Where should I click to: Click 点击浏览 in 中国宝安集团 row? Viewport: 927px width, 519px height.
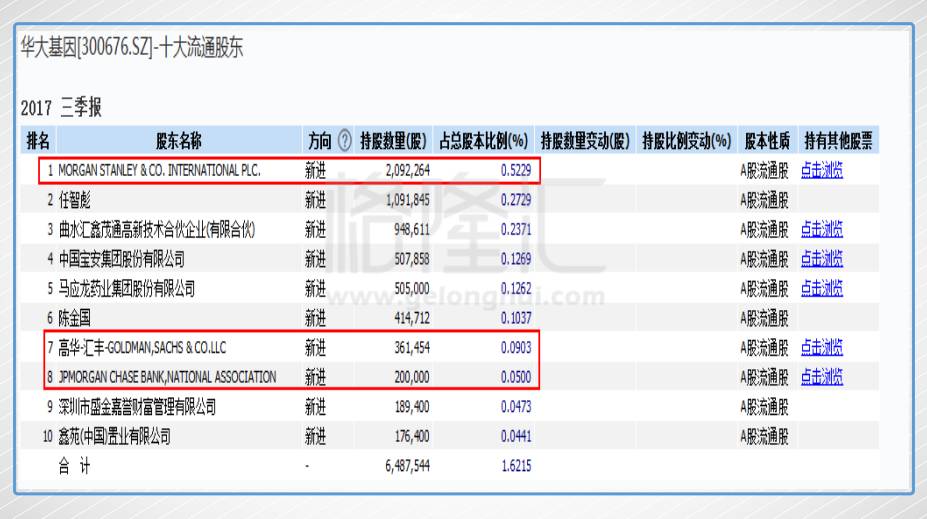pos(821,260)
